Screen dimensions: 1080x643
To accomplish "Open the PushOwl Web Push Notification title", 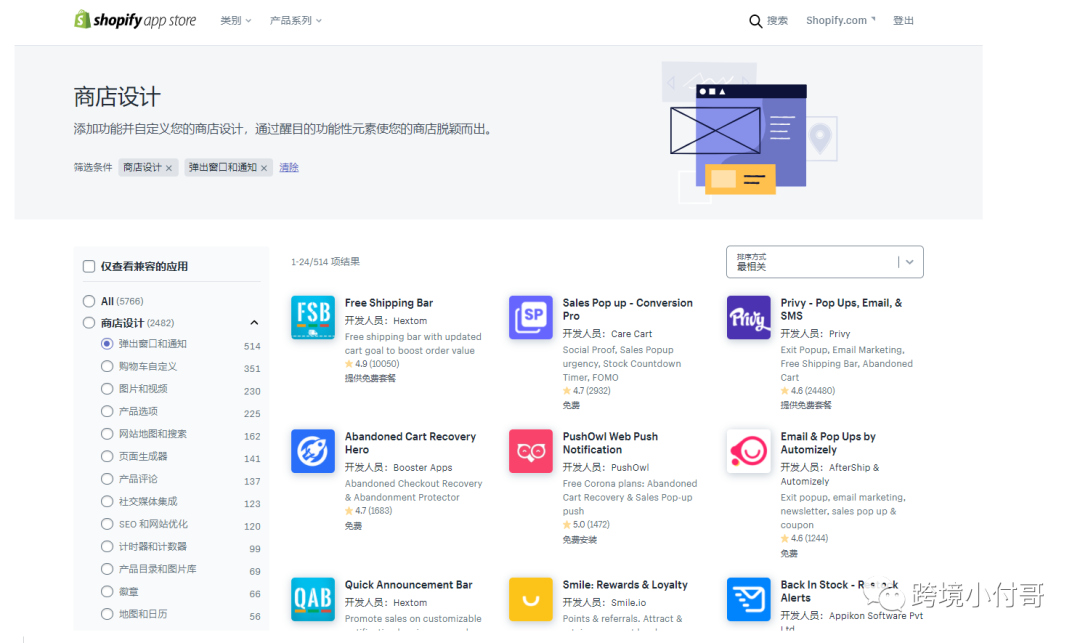I will point(610,443).
